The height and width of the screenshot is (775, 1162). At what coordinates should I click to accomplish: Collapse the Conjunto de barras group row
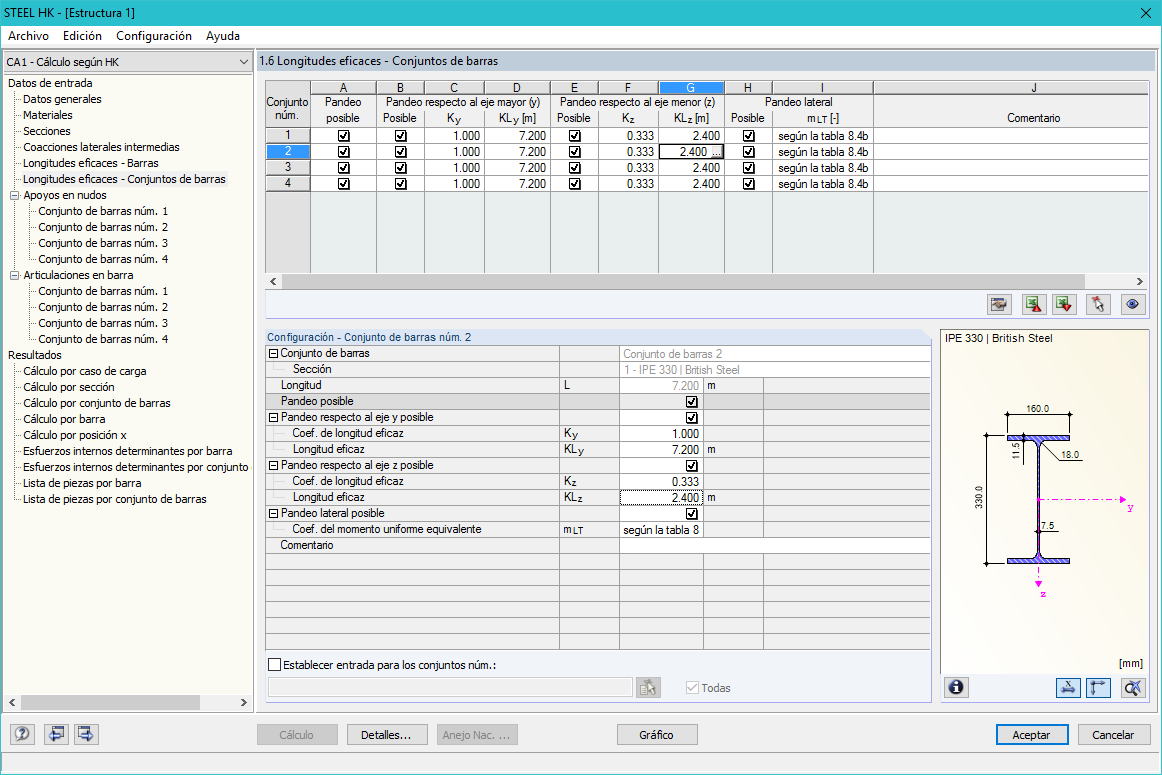point(273,354)
